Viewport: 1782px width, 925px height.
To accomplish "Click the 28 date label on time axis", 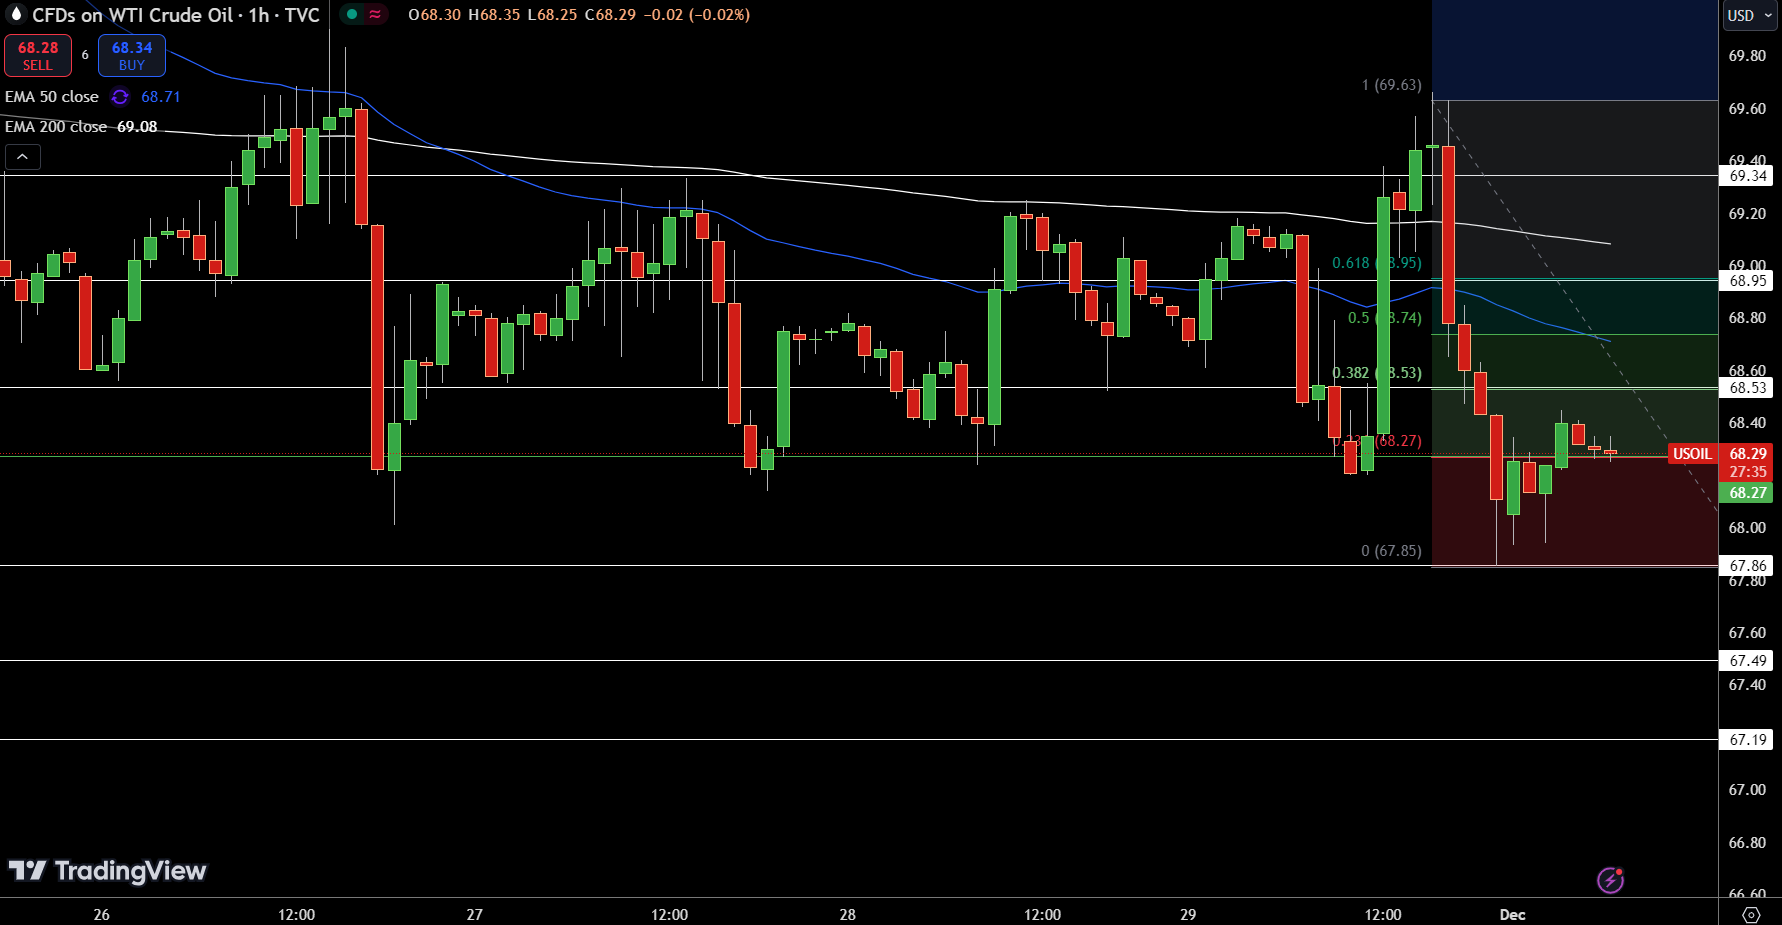I will coord(847,914).
